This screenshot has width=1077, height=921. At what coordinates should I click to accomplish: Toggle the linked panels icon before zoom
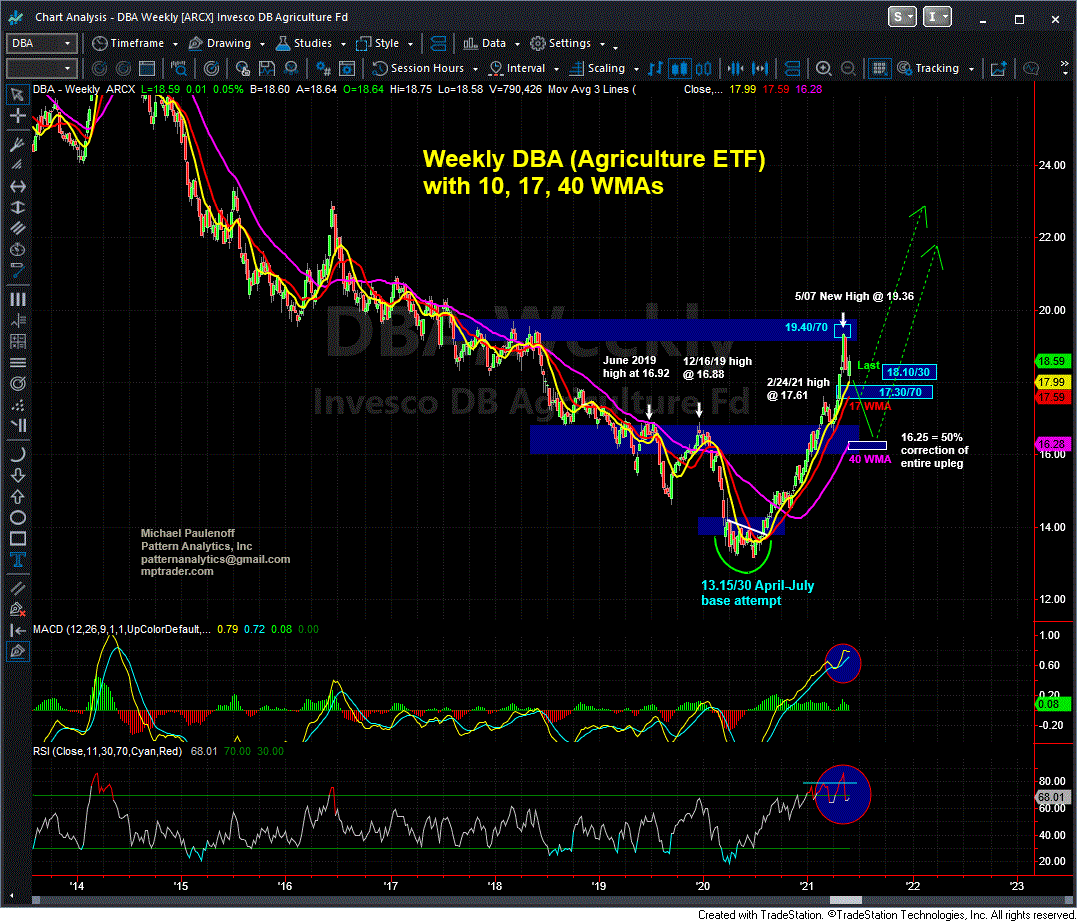[x=791, y=68]
